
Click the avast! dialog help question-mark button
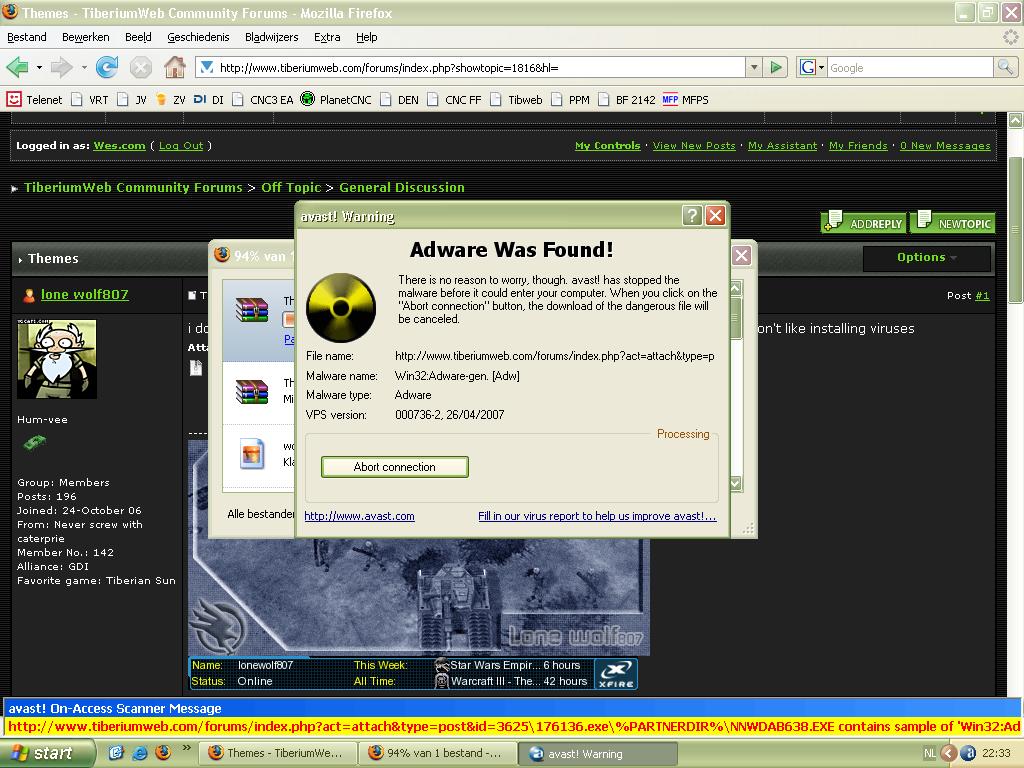point(692,216)
